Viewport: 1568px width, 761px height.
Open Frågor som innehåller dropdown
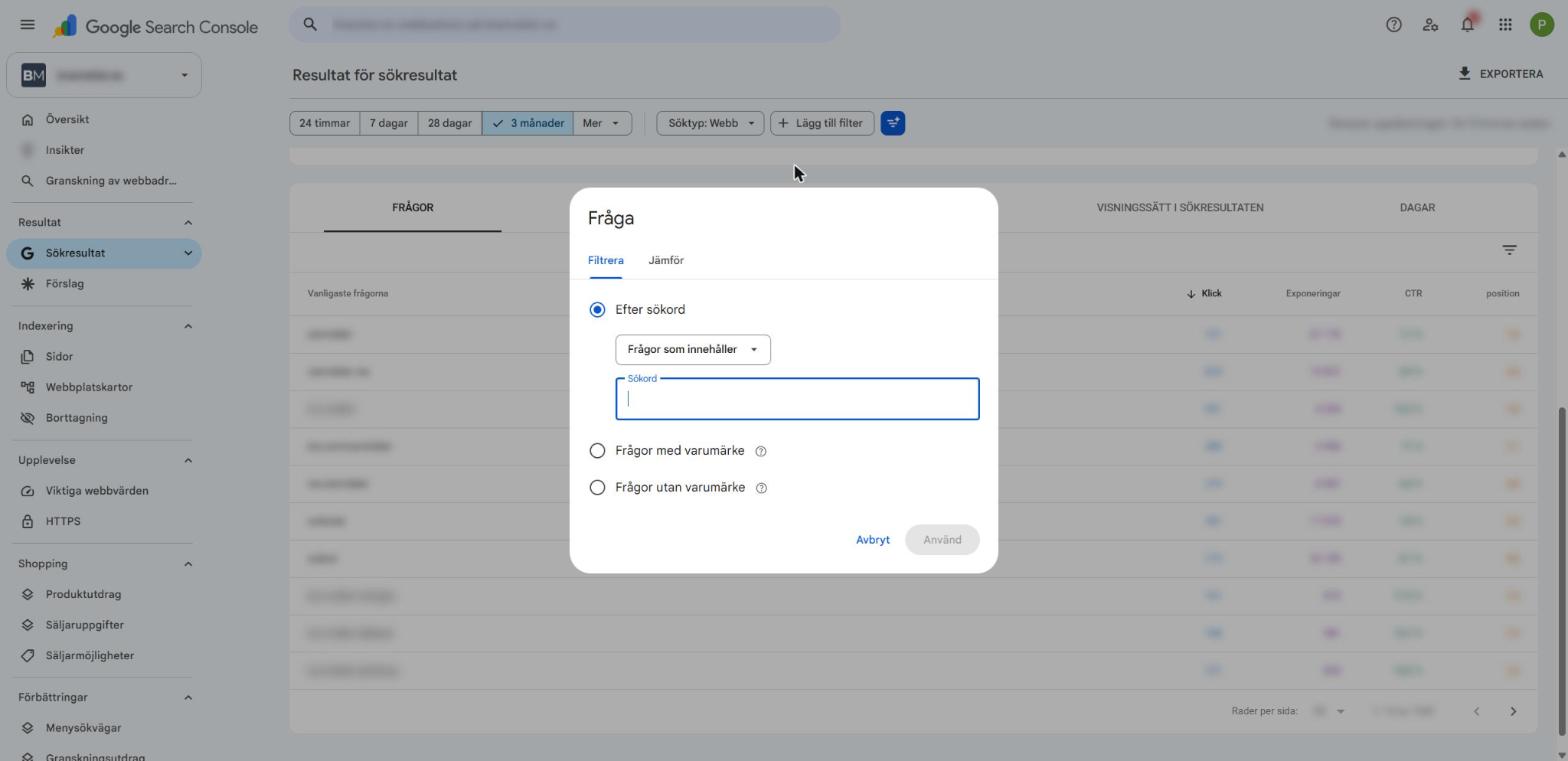693,350
